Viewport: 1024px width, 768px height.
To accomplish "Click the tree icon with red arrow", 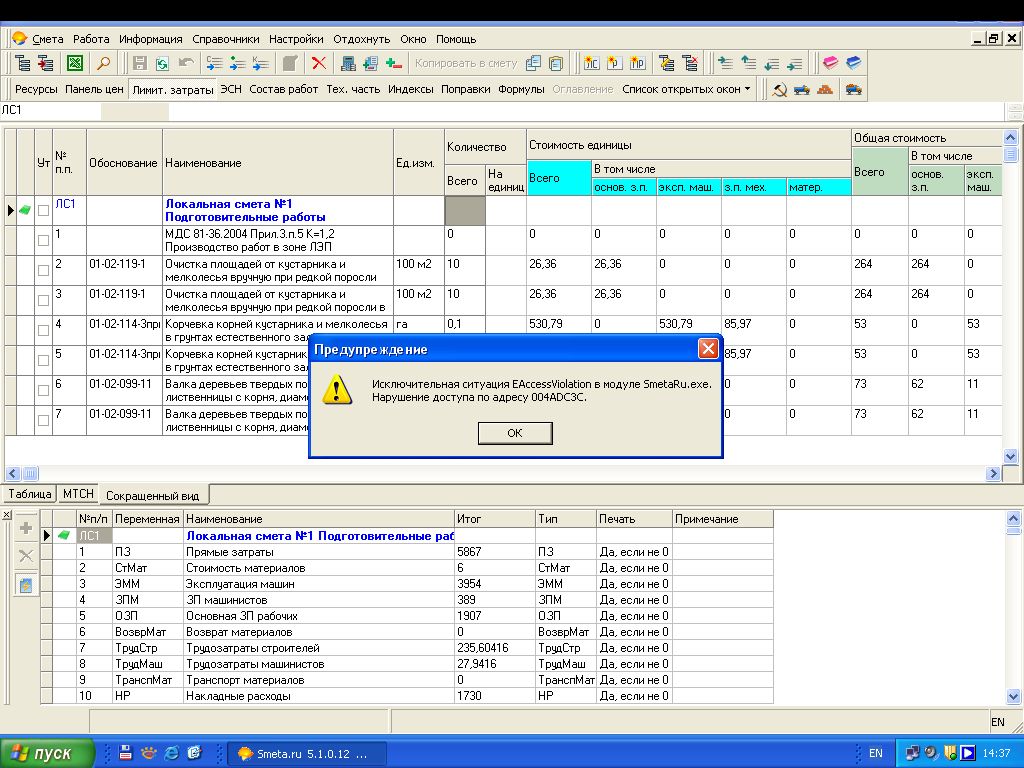I will [45, 63].
